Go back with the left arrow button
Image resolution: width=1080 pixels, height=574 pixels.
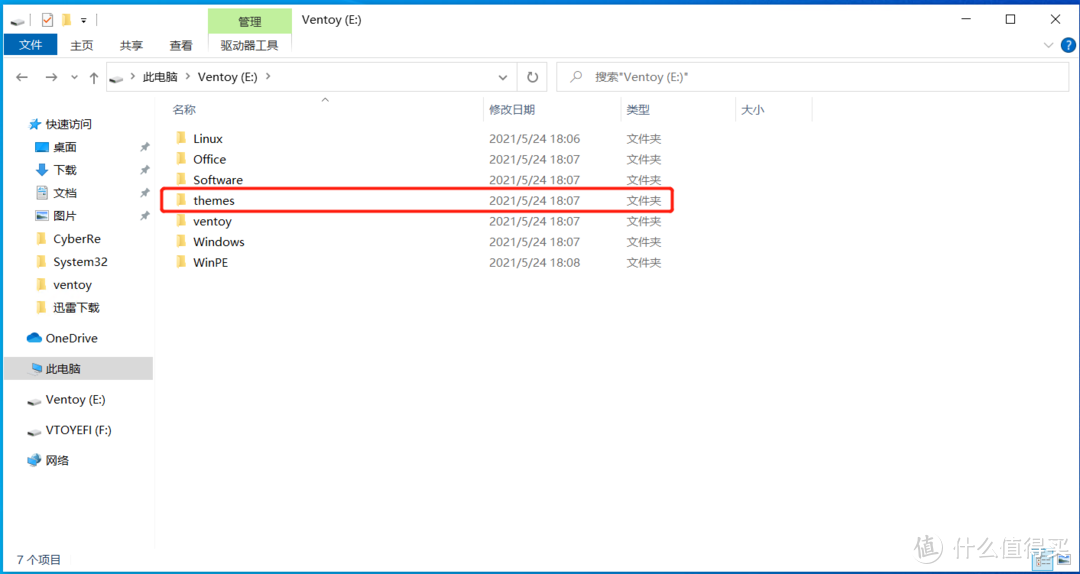pos(21,77)
